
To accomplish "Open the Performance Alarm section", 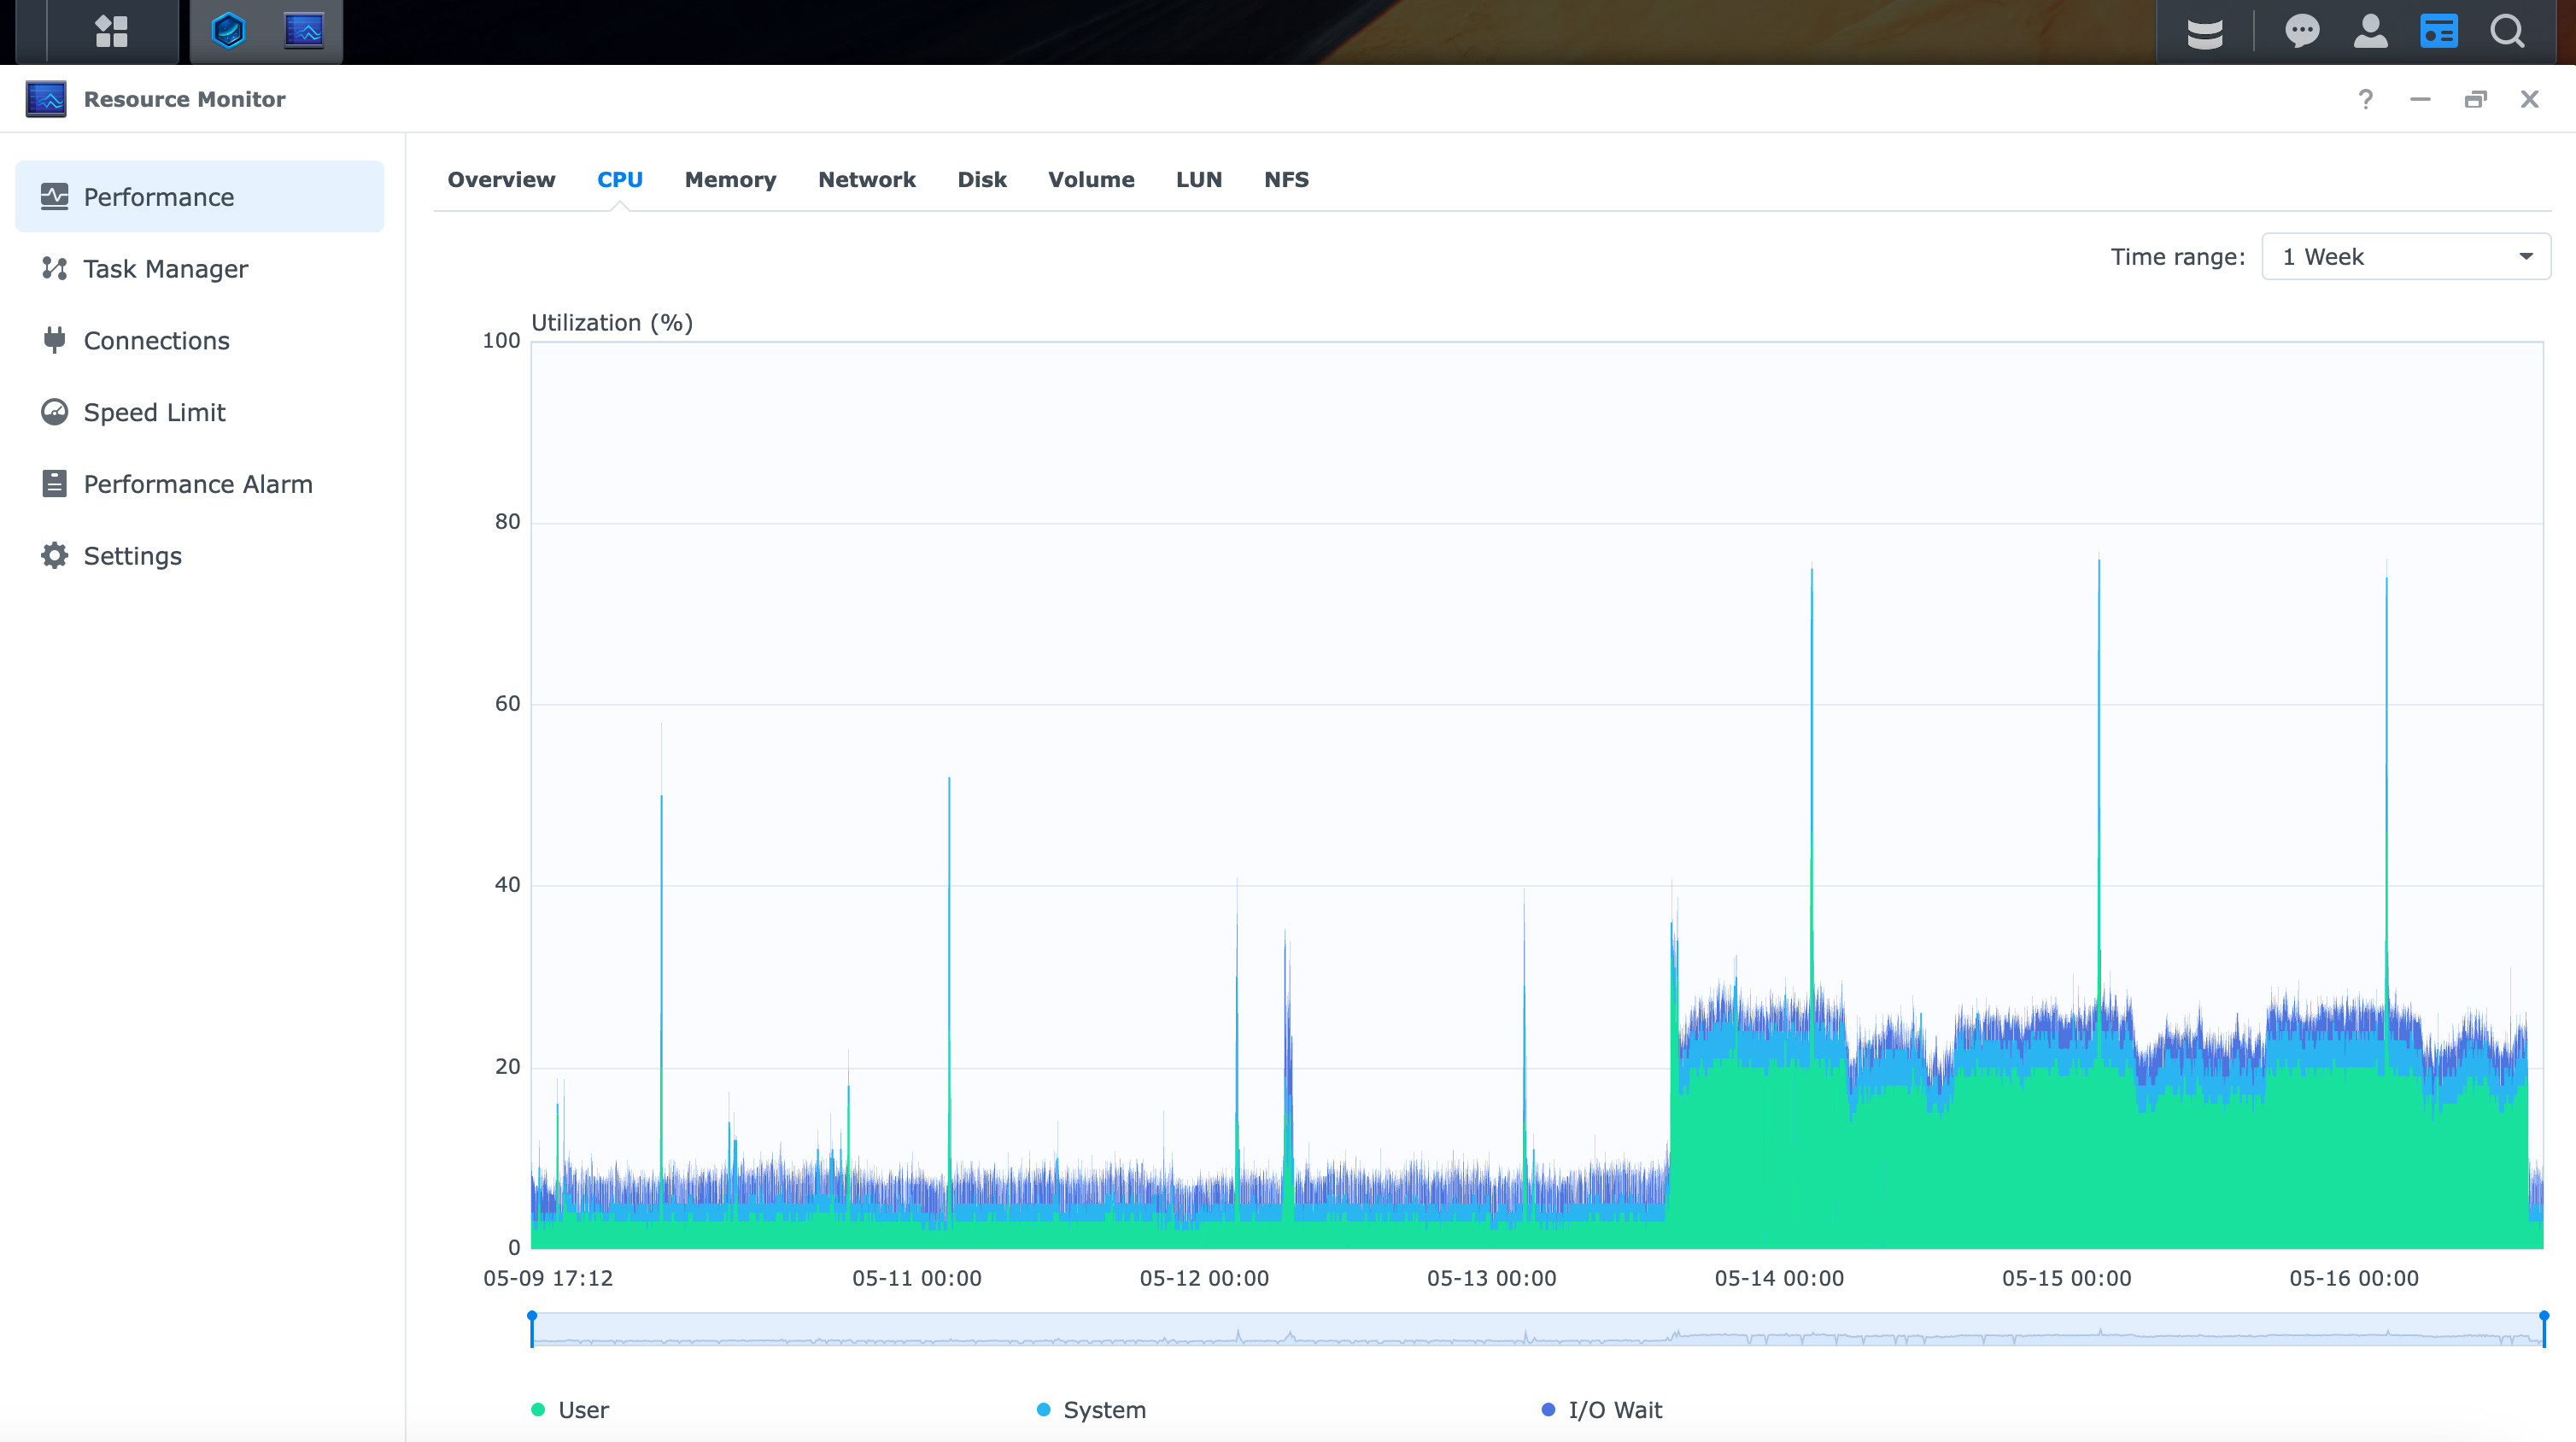I will pos(198,484).
